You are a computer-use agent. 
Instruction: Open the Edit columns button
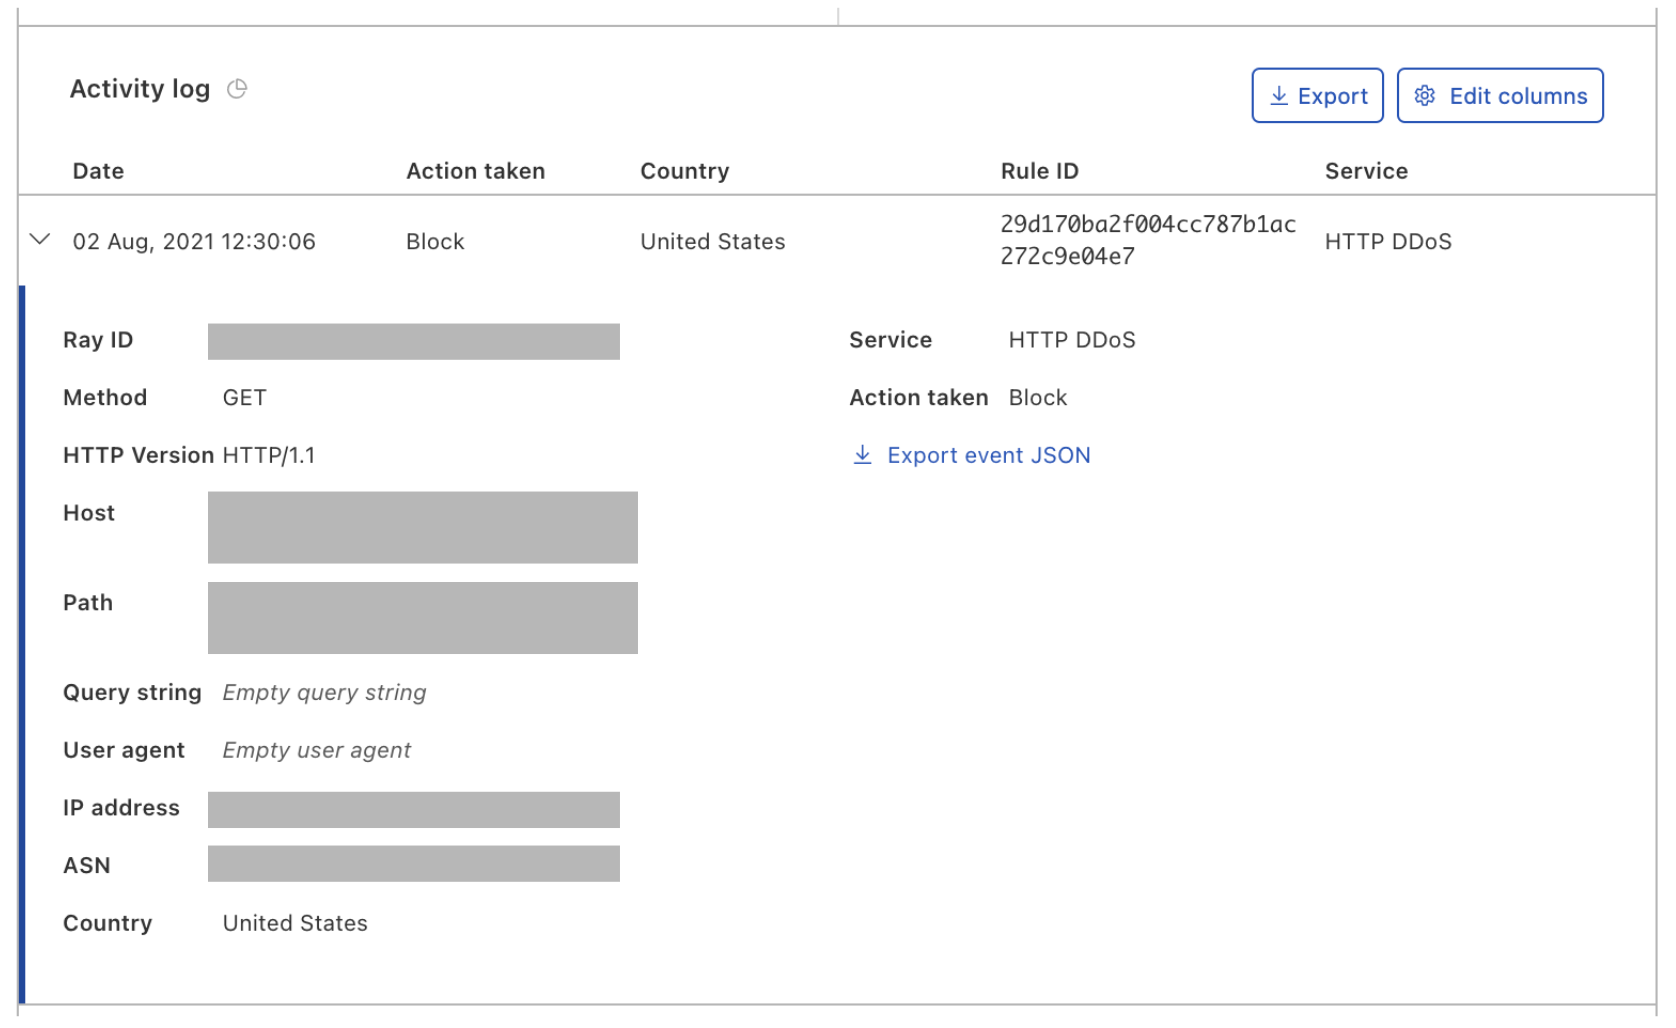point(1500,96)
